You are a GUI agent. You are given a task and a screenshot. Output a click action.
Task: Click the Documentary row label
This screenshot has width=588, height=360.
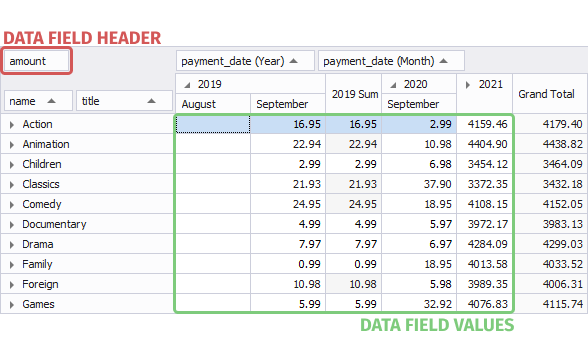(54, 224)
